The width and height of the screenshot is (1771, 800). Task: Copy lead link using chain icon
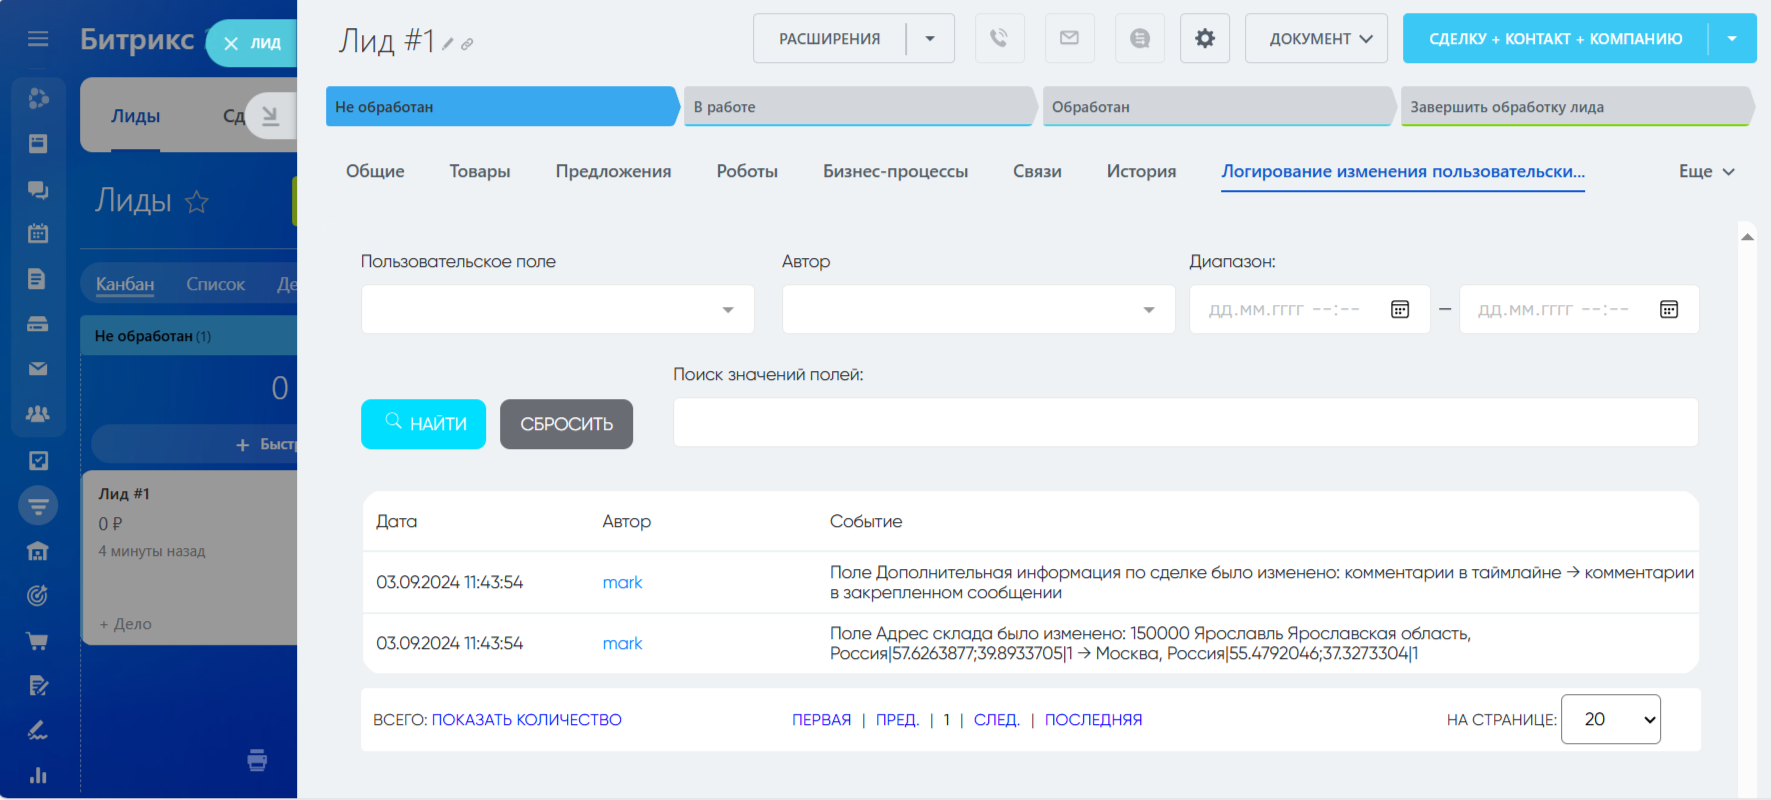click(467, 44)
